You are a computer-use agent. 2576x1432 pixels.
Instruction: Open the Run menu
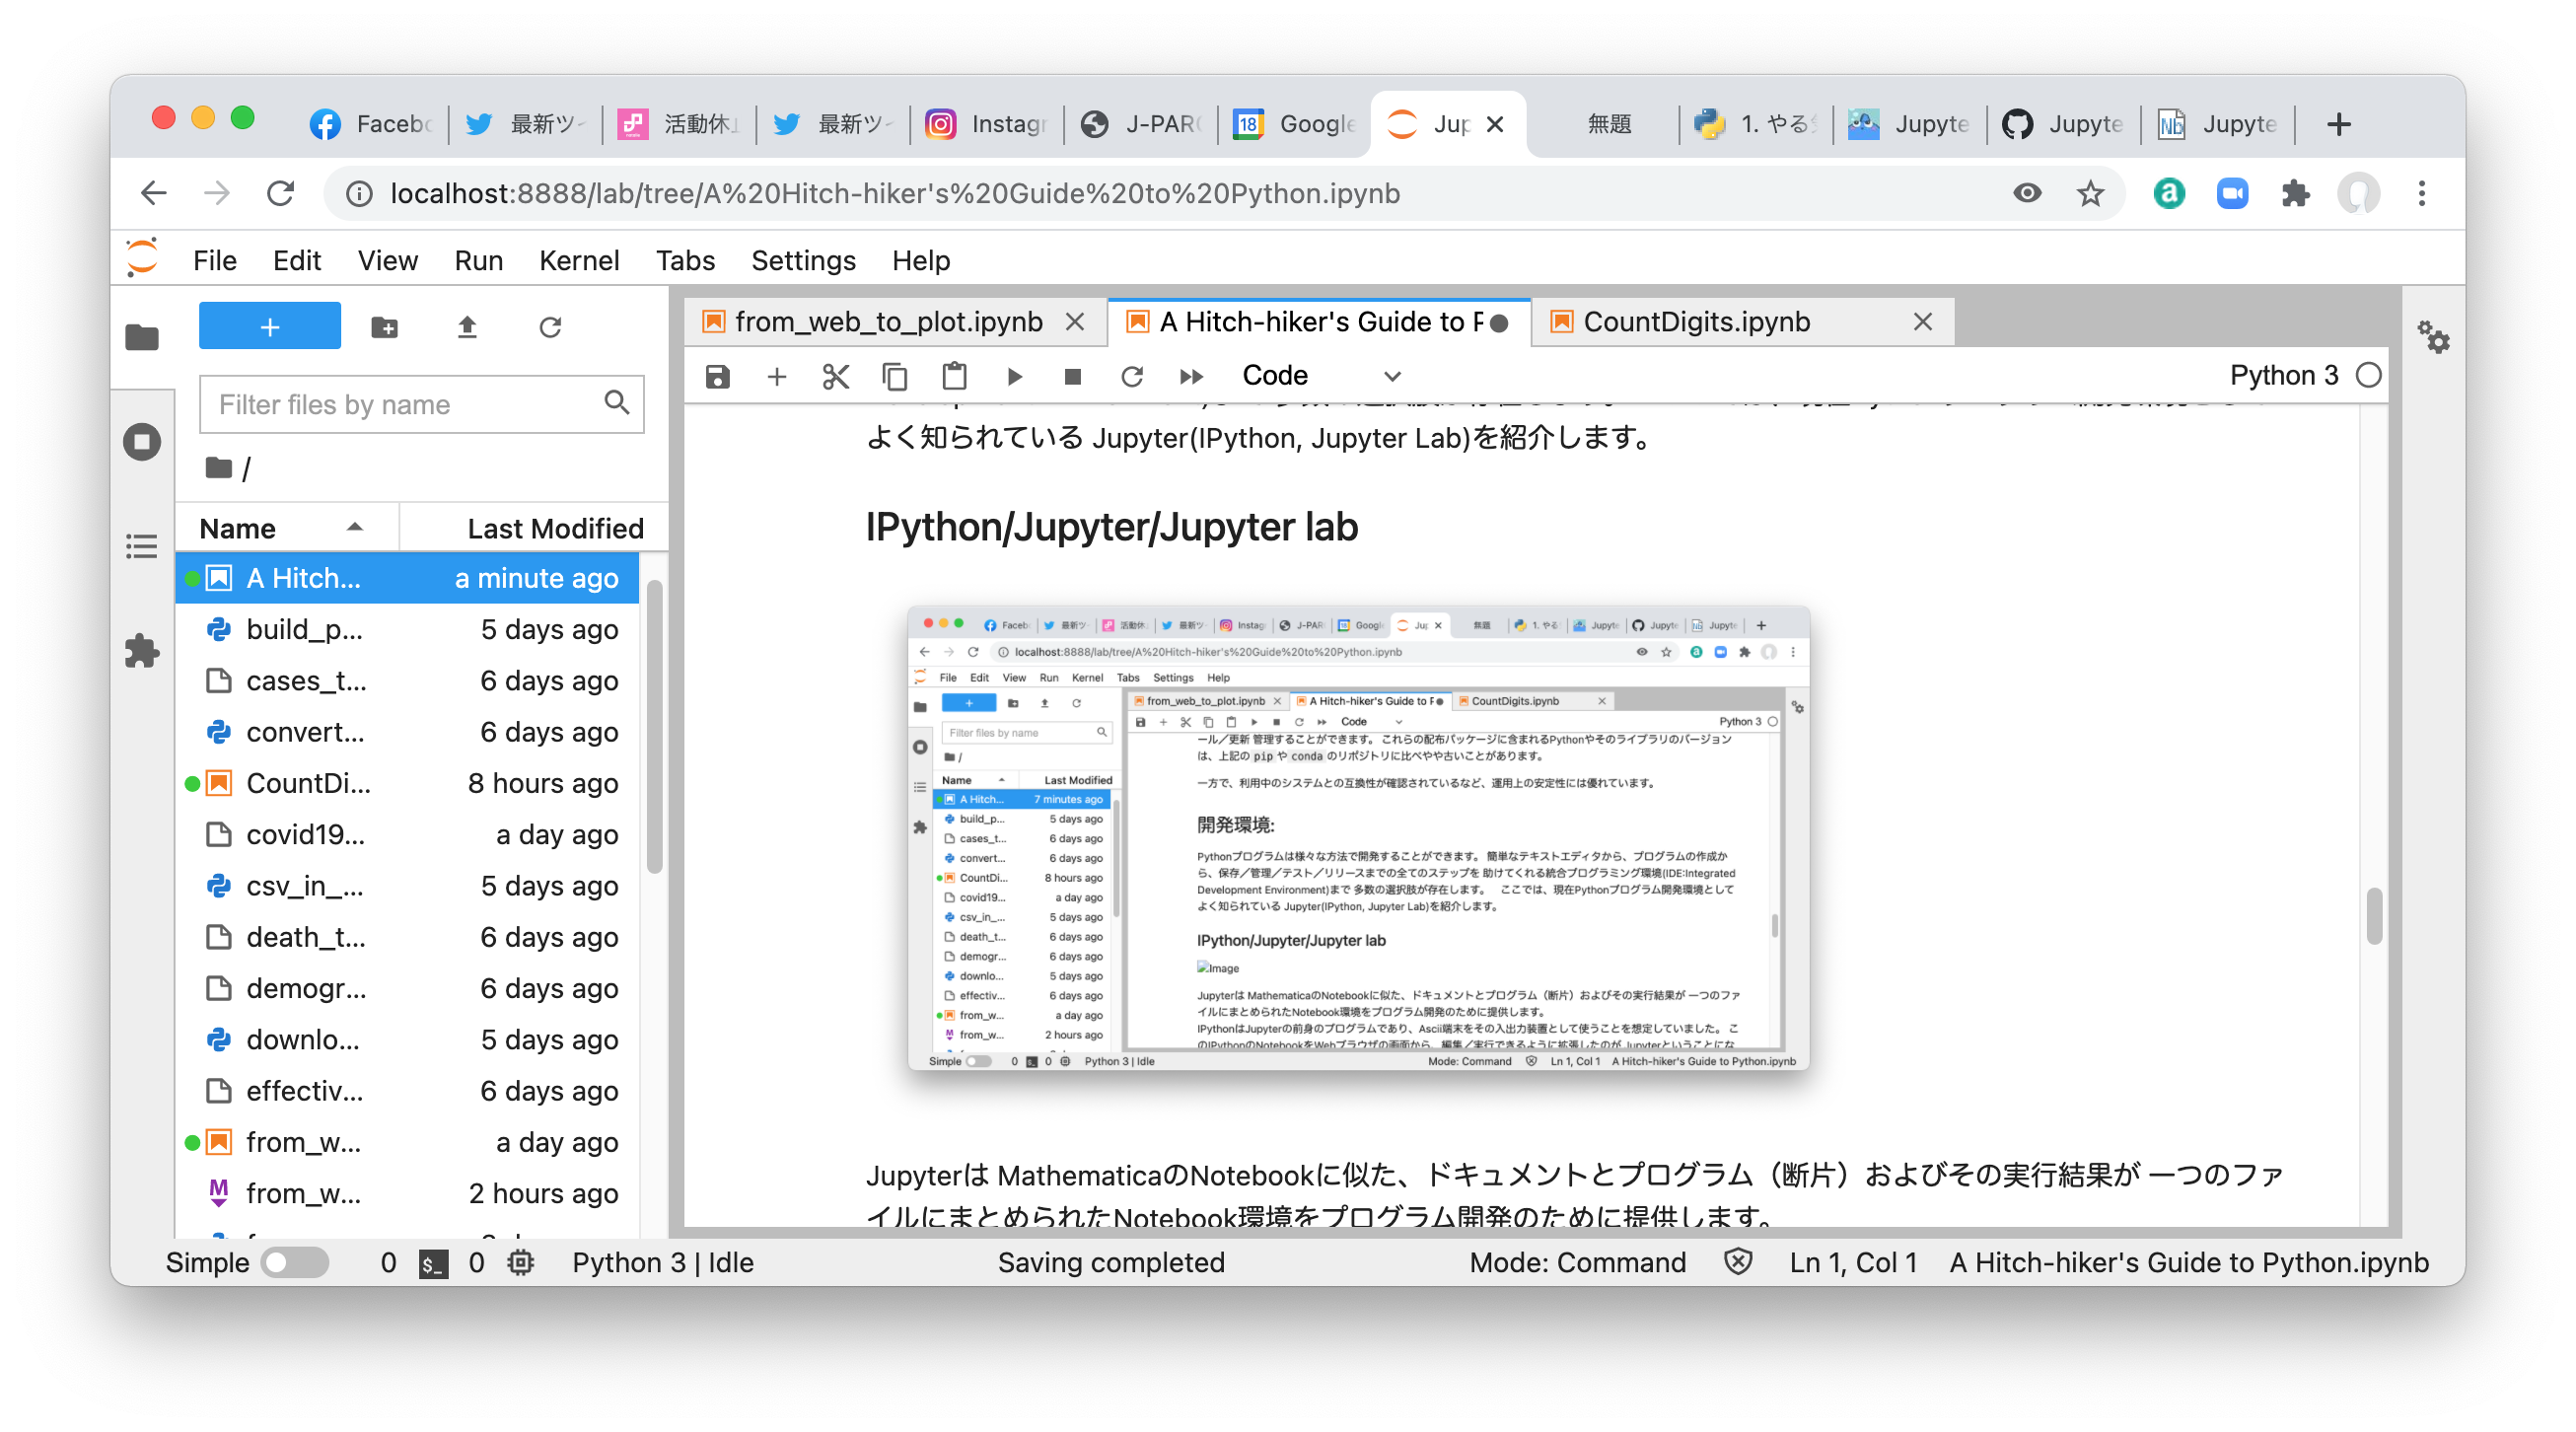(478, 261)
